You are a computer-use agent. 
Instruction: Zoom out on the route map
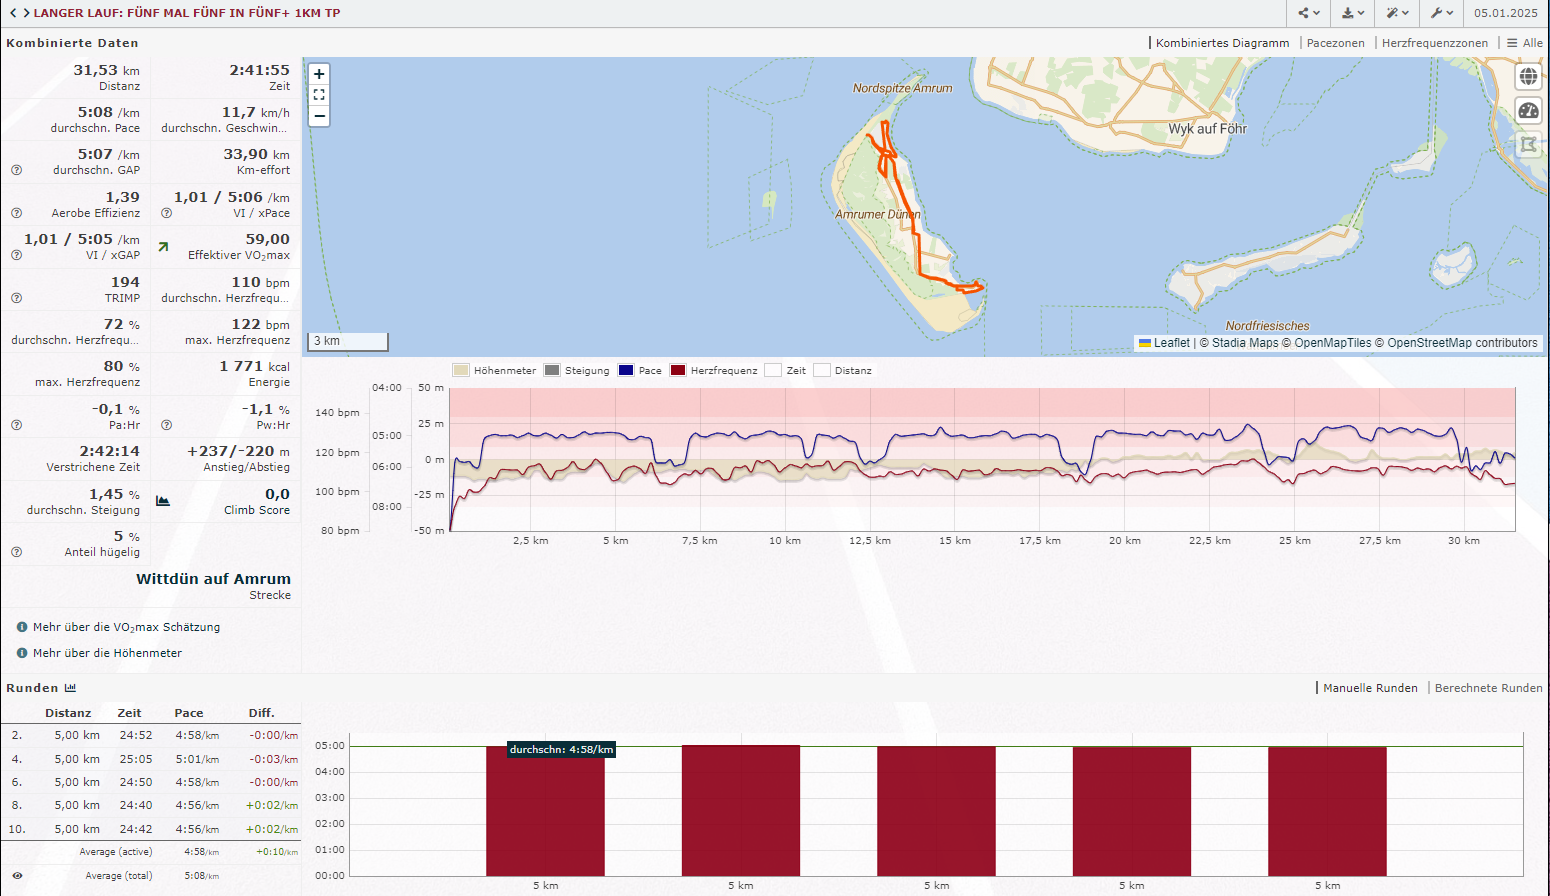click(x=319, y=116)
